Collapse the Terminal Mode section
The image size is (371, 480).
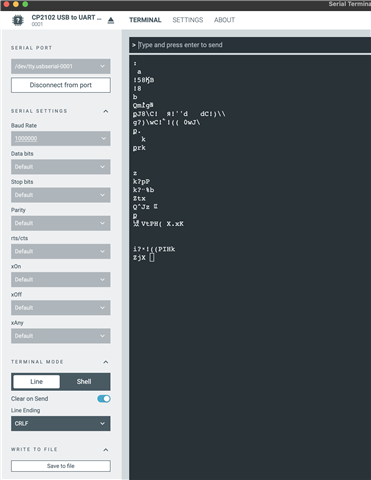106,362
